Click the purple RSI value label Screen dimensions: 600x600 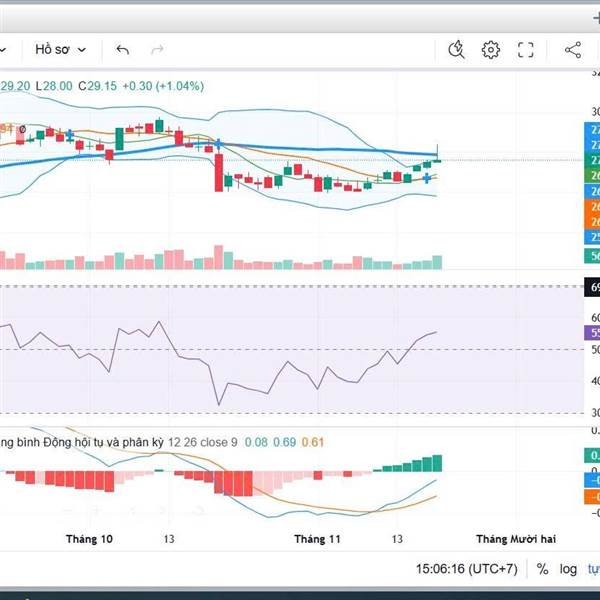coord(592,333)
